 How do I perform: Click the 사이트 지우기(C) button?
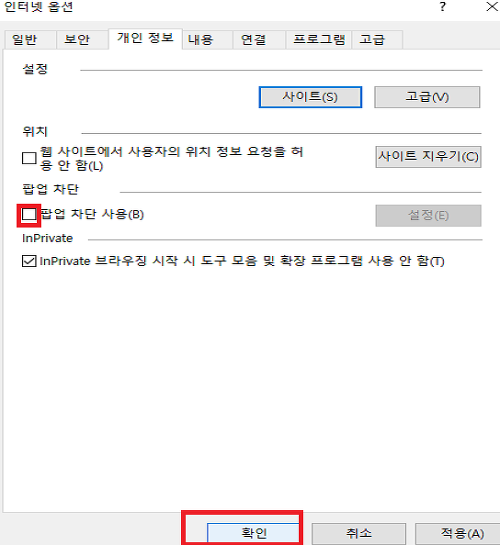(428, 157)
